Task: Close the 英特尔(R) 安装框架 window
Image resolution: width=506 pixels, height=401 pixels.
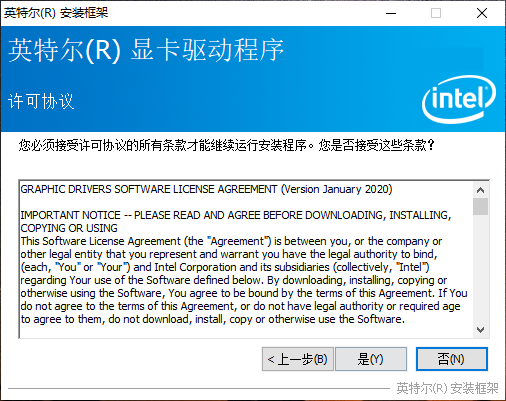Action: point(482,13)
